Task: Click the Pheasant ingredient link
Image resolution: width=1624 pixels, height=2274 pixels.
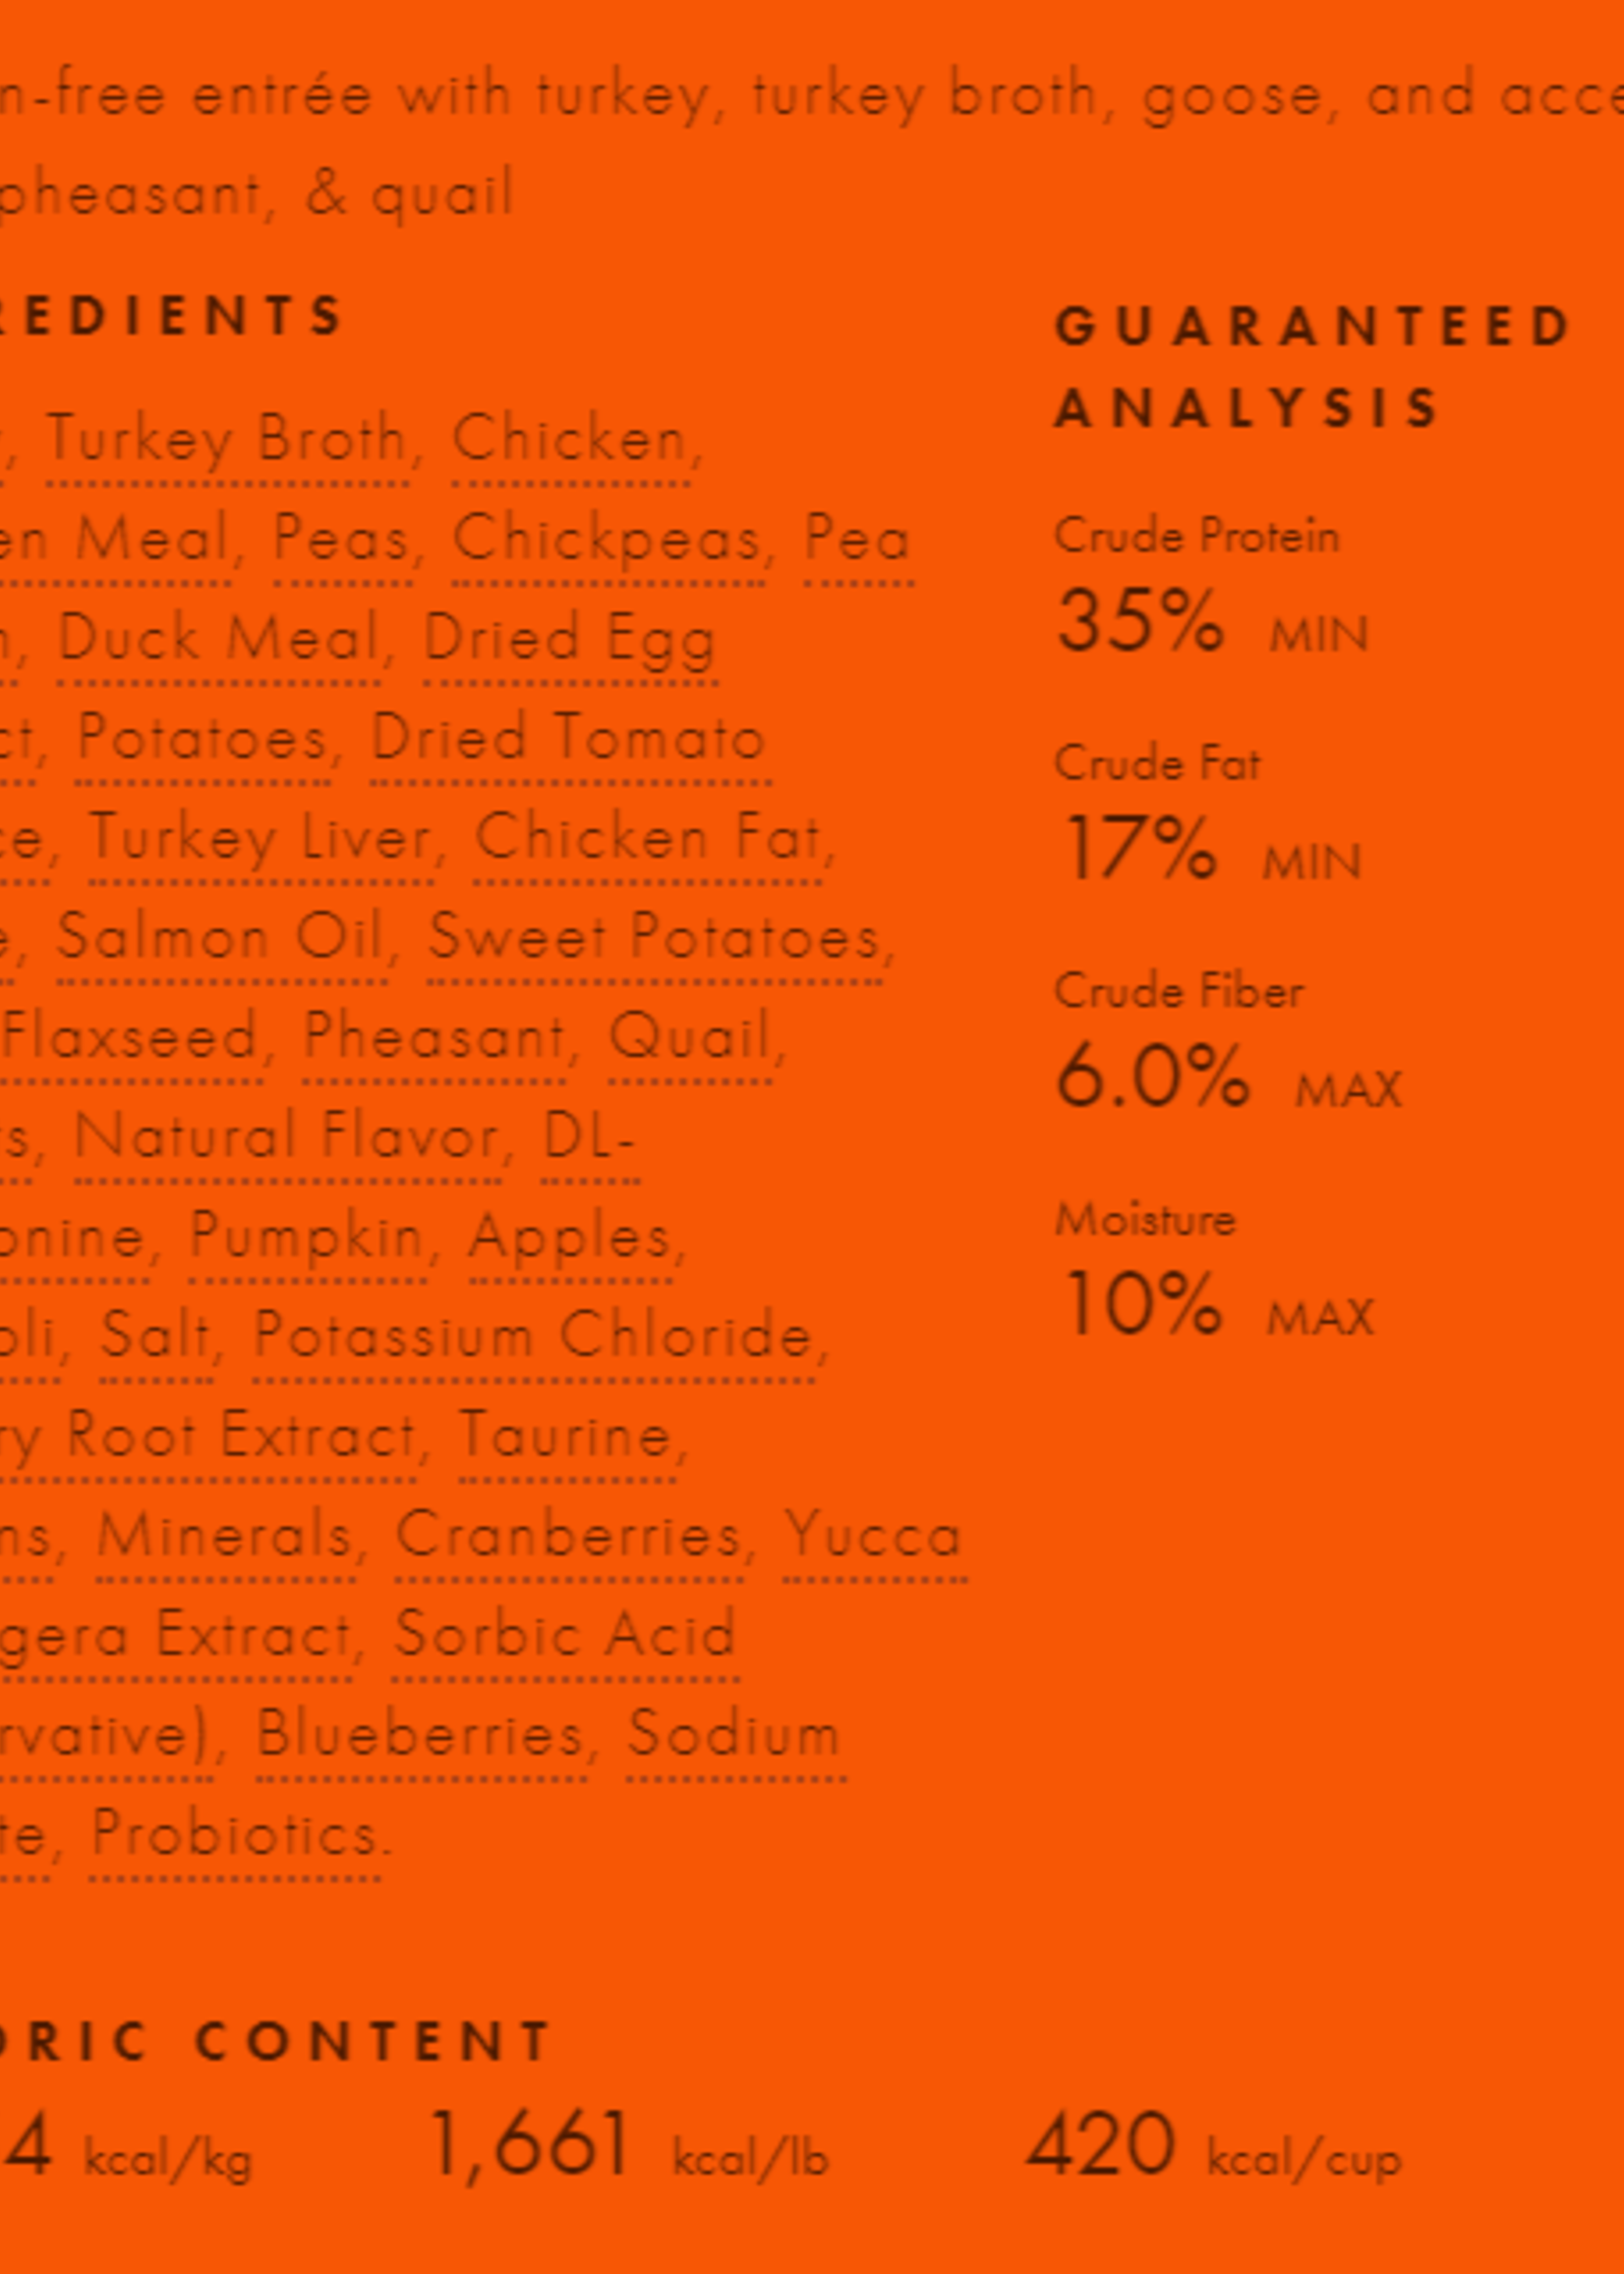Action: (x=433, y=1038)
